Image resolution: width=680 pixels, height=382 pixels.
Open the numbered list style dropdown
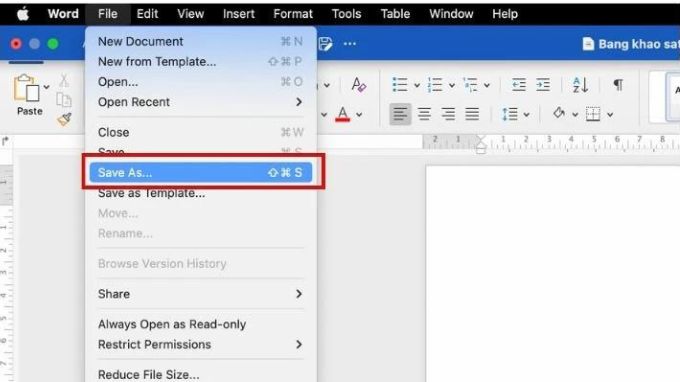tap(451, 85)
